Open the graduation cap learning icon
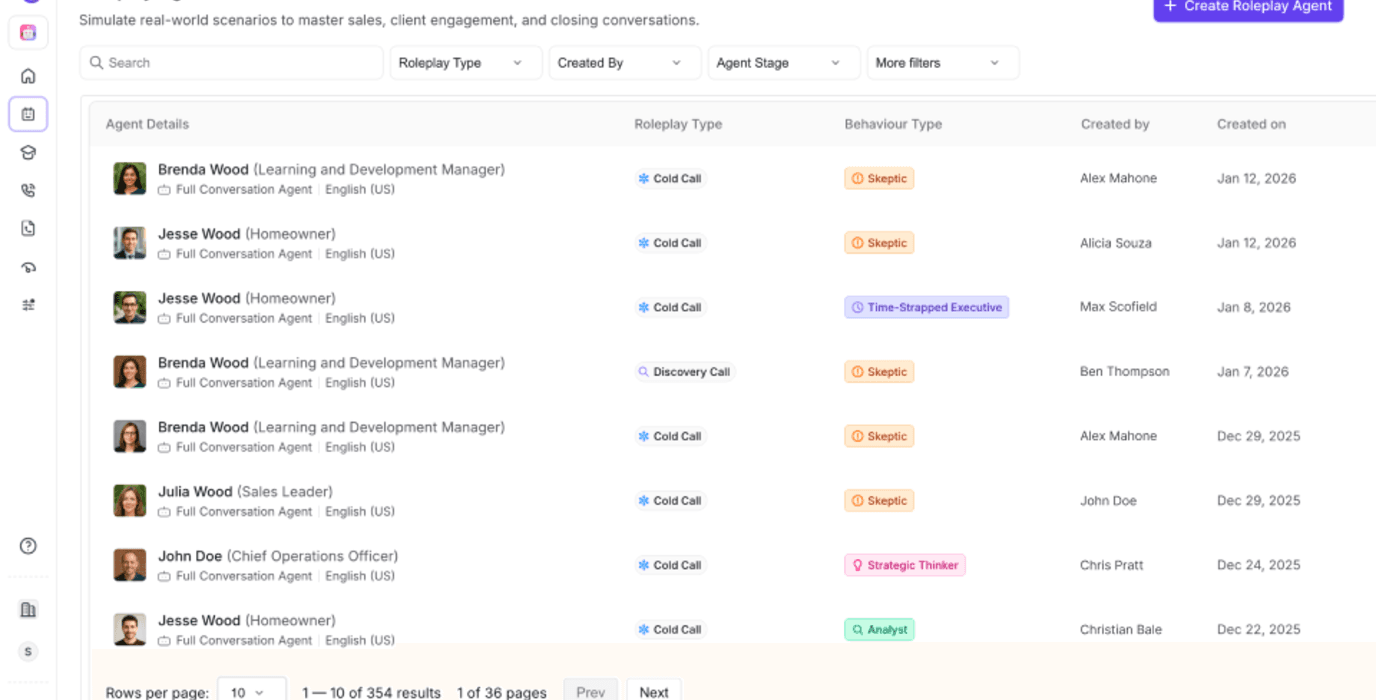This screenshot has height=700, width=1376. pyautogui.click(x=28, y=153)
